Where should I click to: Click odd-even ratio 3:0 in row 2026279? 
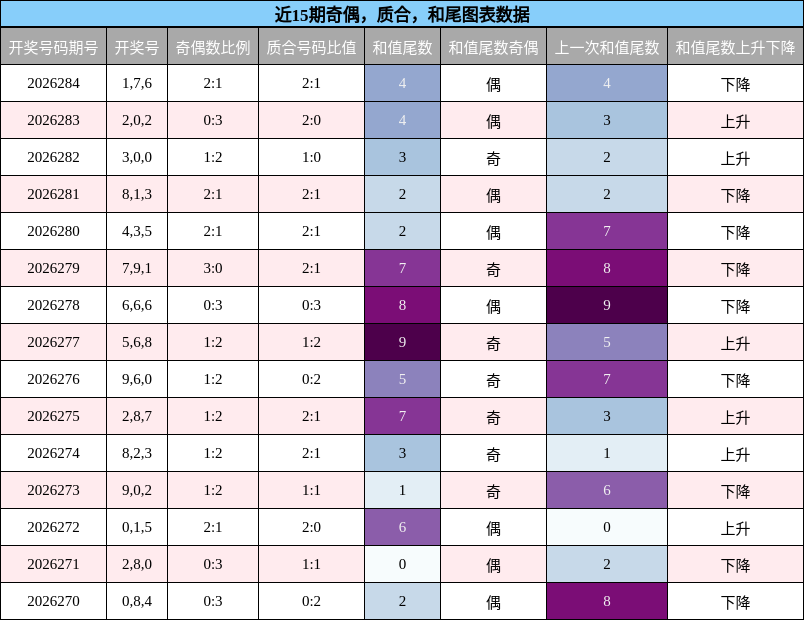(x=213, y=268)
